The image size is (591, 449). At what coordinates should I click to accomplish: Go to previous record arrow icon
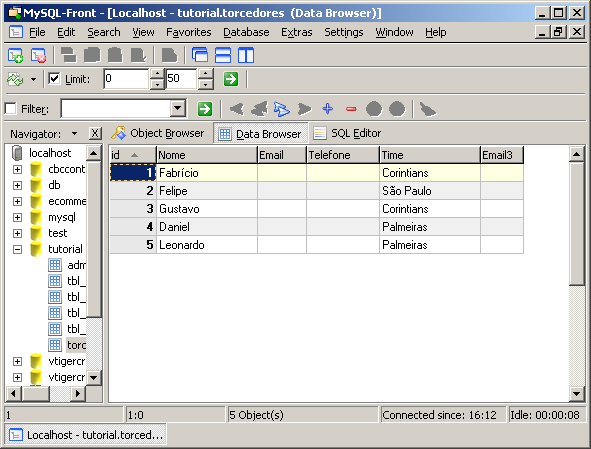click(259, 109)
